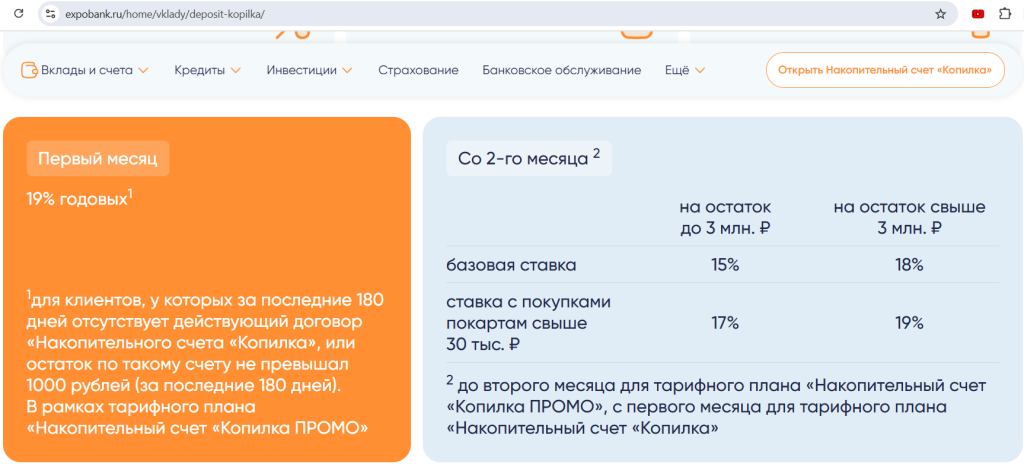Click the базовая ставка row label
1024x464 pixels.
[x=511, y=265]
